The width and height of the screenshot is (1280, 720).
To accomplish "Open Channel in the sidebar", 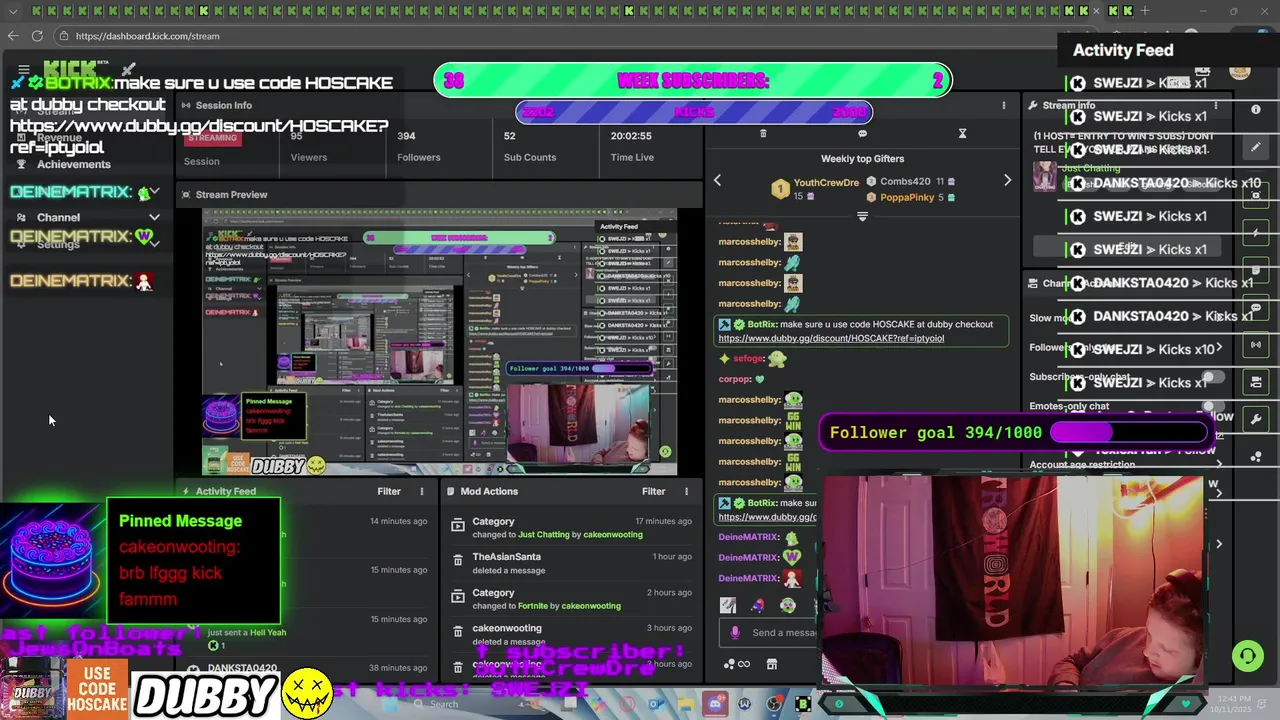I will (58, 217).
